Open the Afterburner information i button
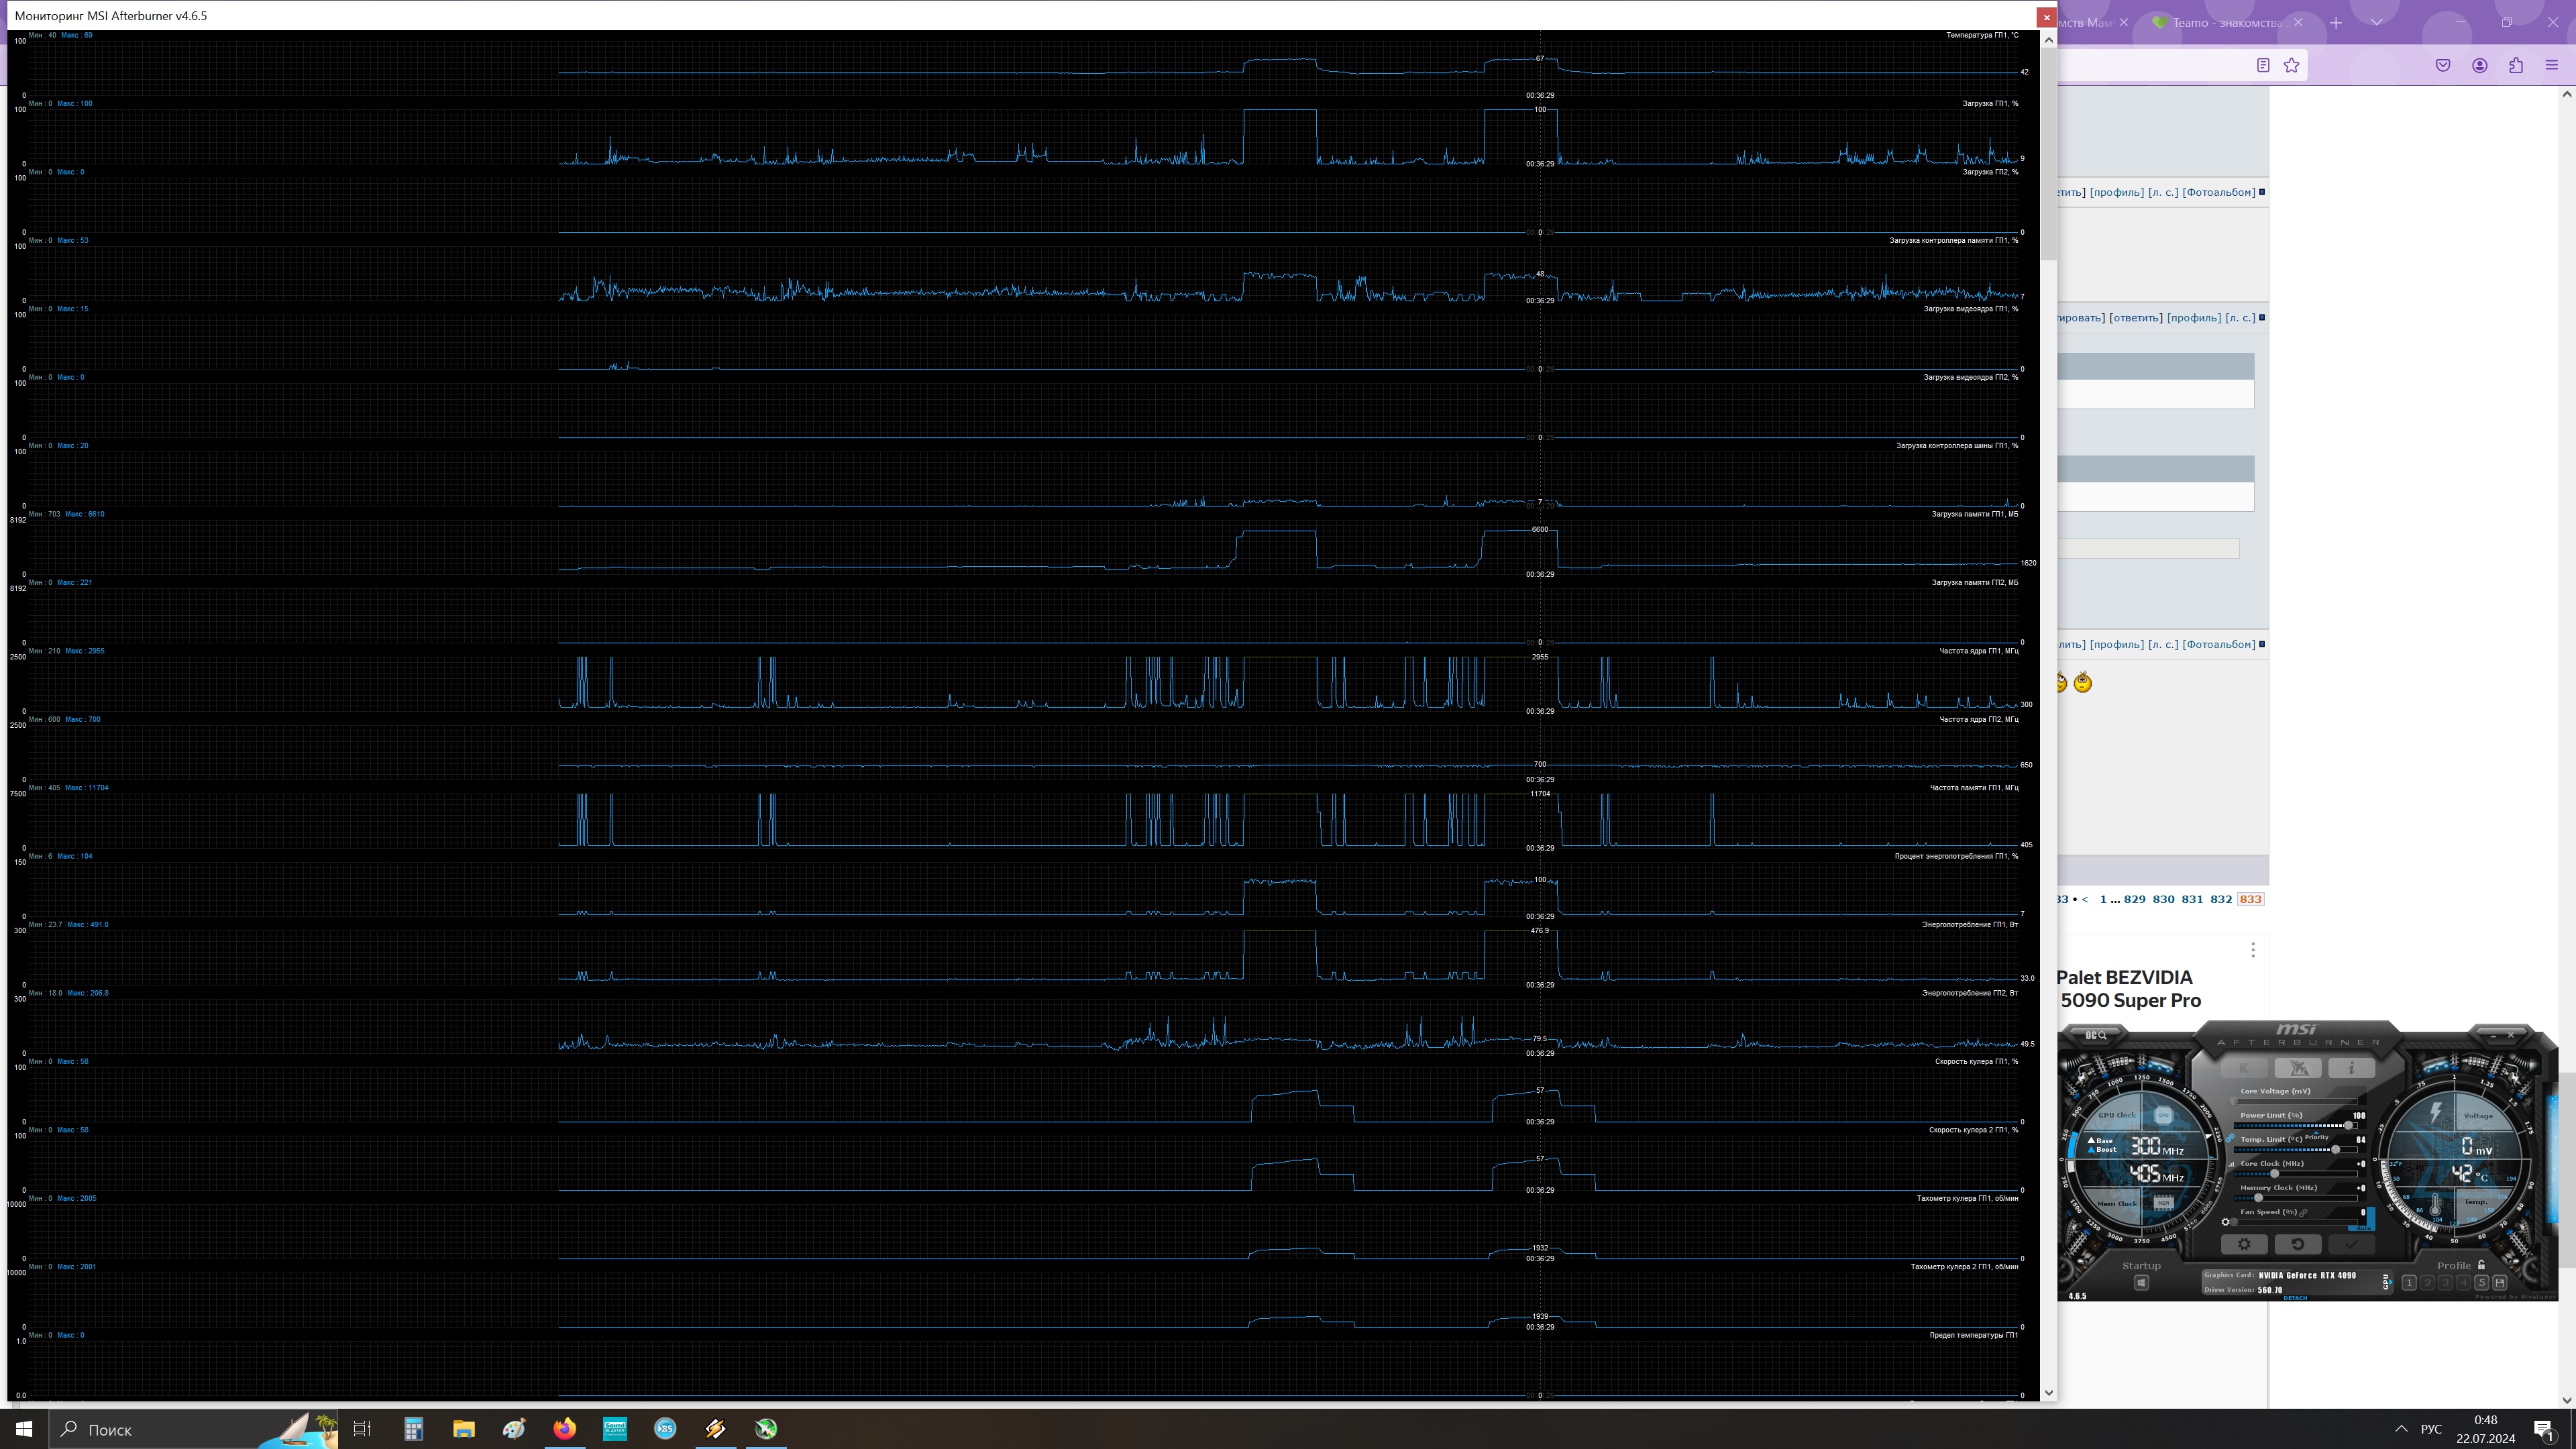The image size is (2576, 1449). (x=2351, y=1069)
